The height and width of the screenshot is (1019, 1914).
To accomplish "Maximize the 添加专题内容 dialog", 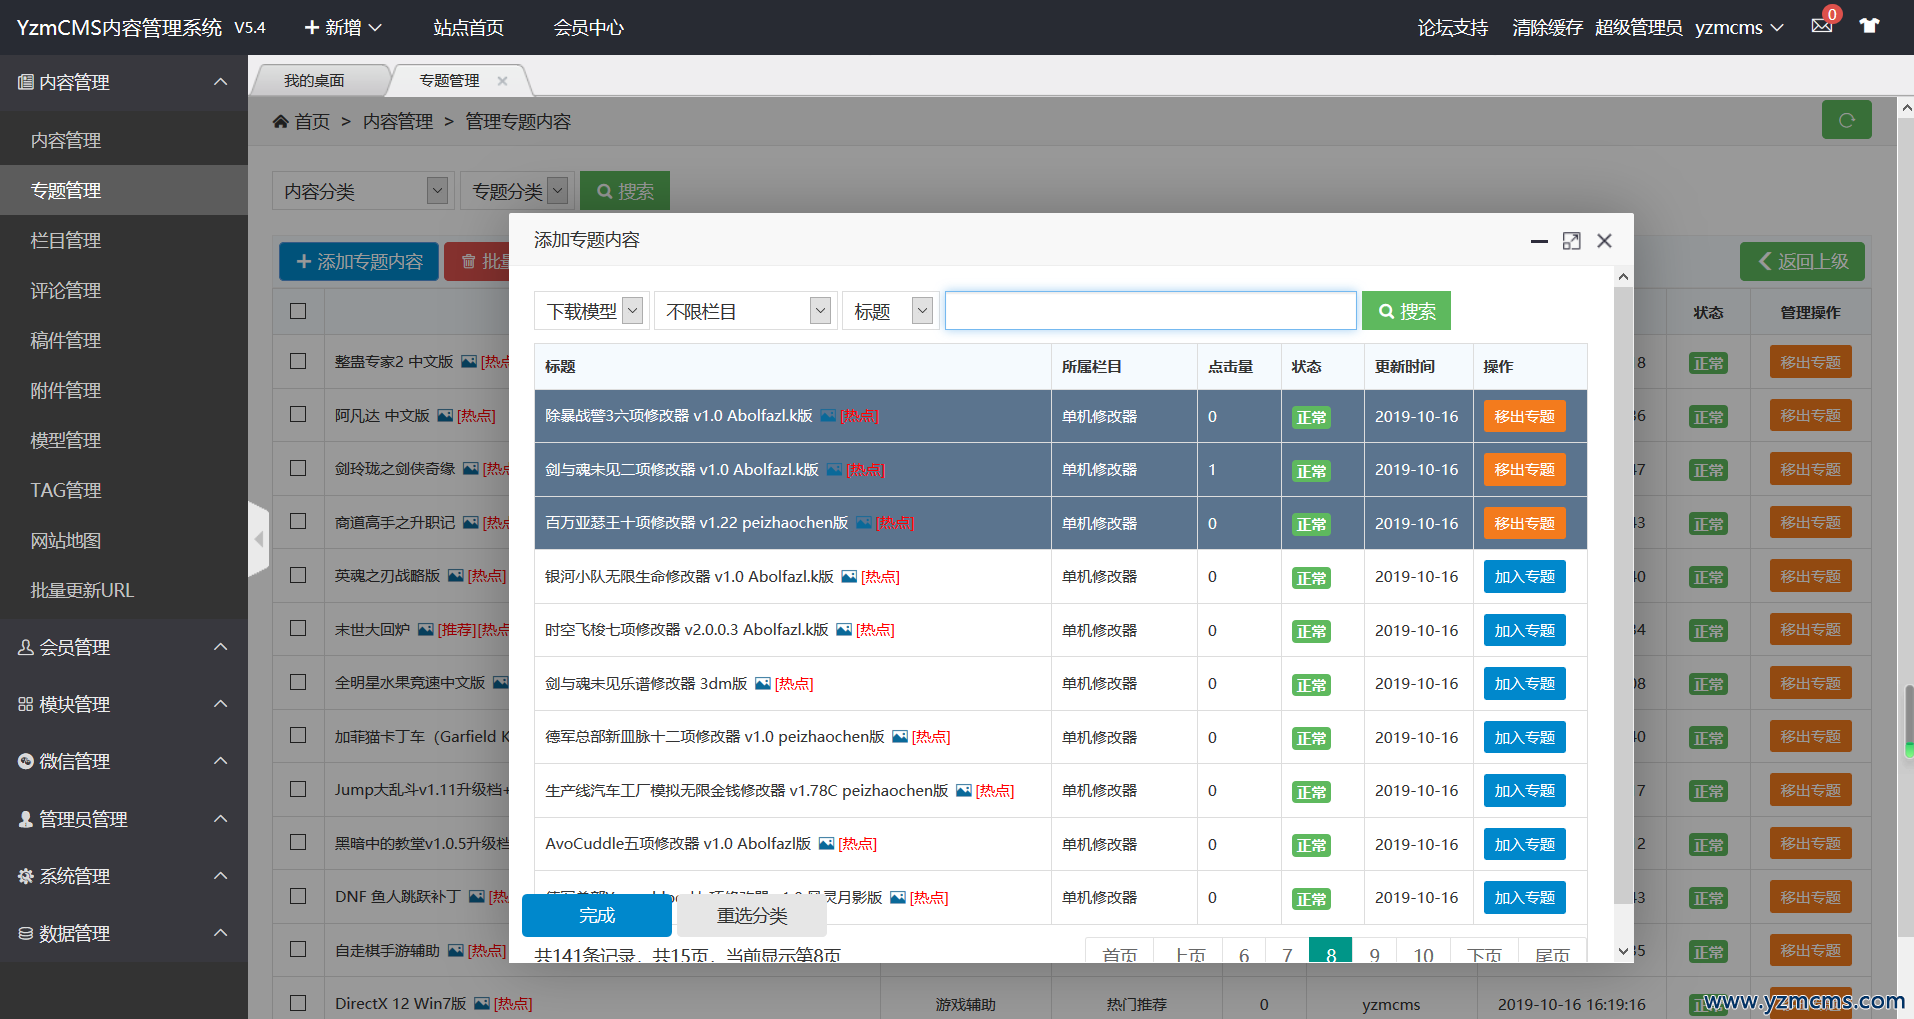I will (1571, 241).
